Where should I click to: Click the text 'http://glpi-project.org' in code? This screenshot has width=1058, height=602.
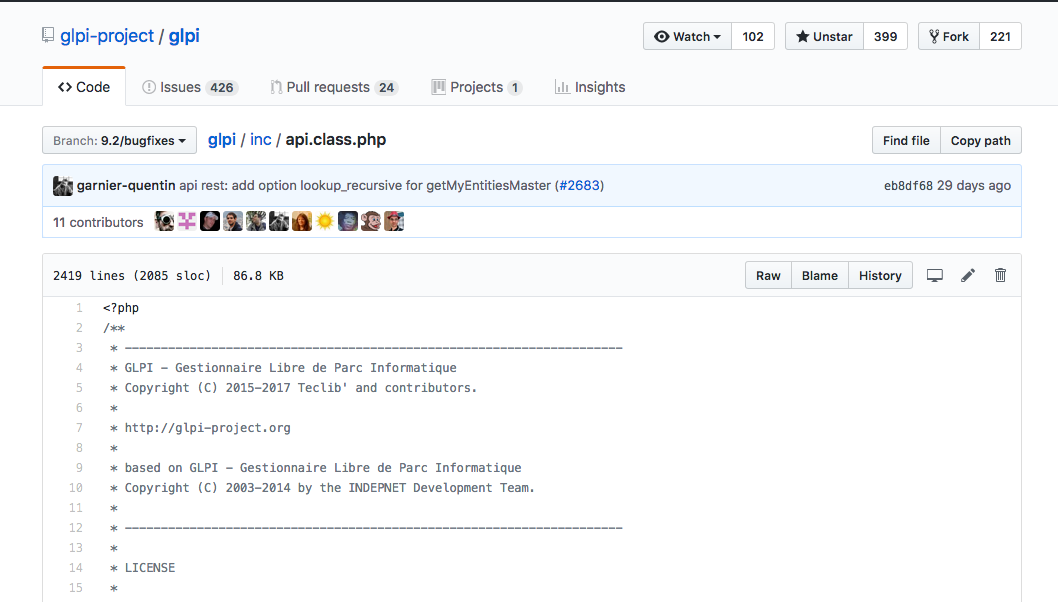(207, 428)
